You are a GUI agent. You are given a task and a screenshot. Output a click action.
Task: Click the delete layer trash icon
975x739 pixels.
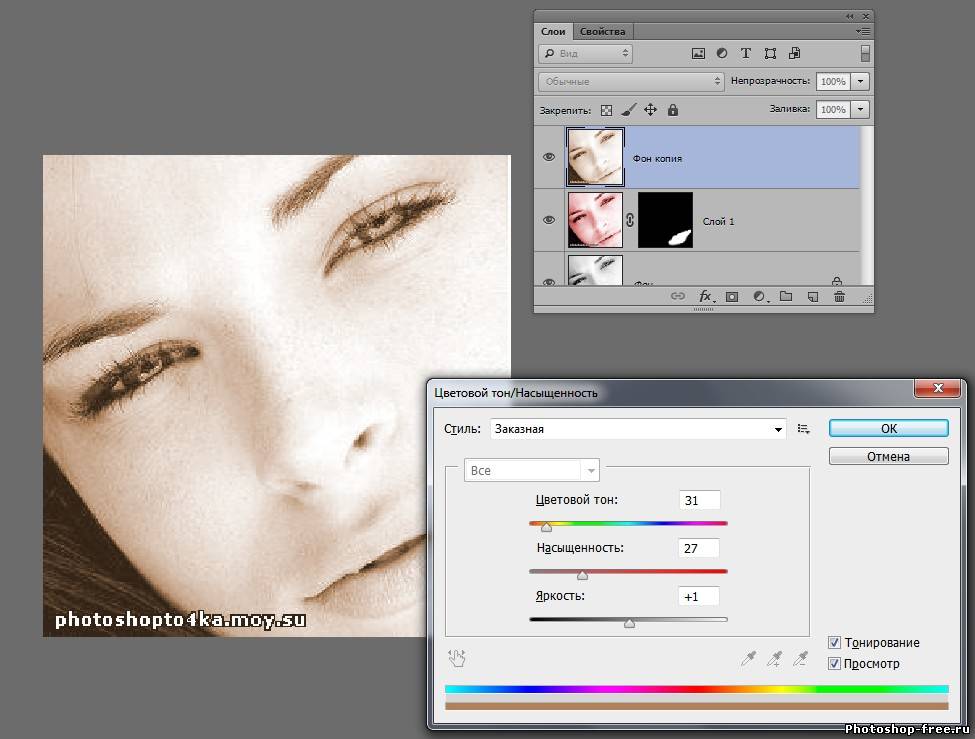[x=839, y=296]
